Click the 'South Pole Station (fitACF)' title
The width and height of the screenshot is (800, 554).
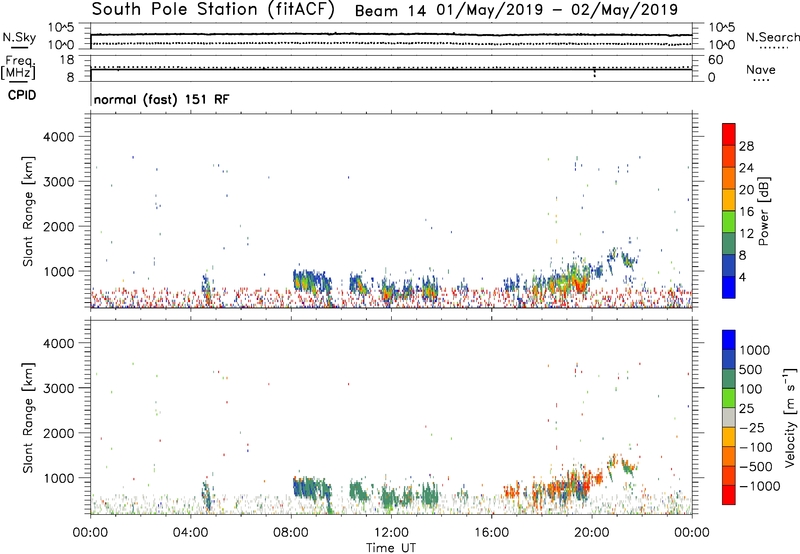point(213,10)
